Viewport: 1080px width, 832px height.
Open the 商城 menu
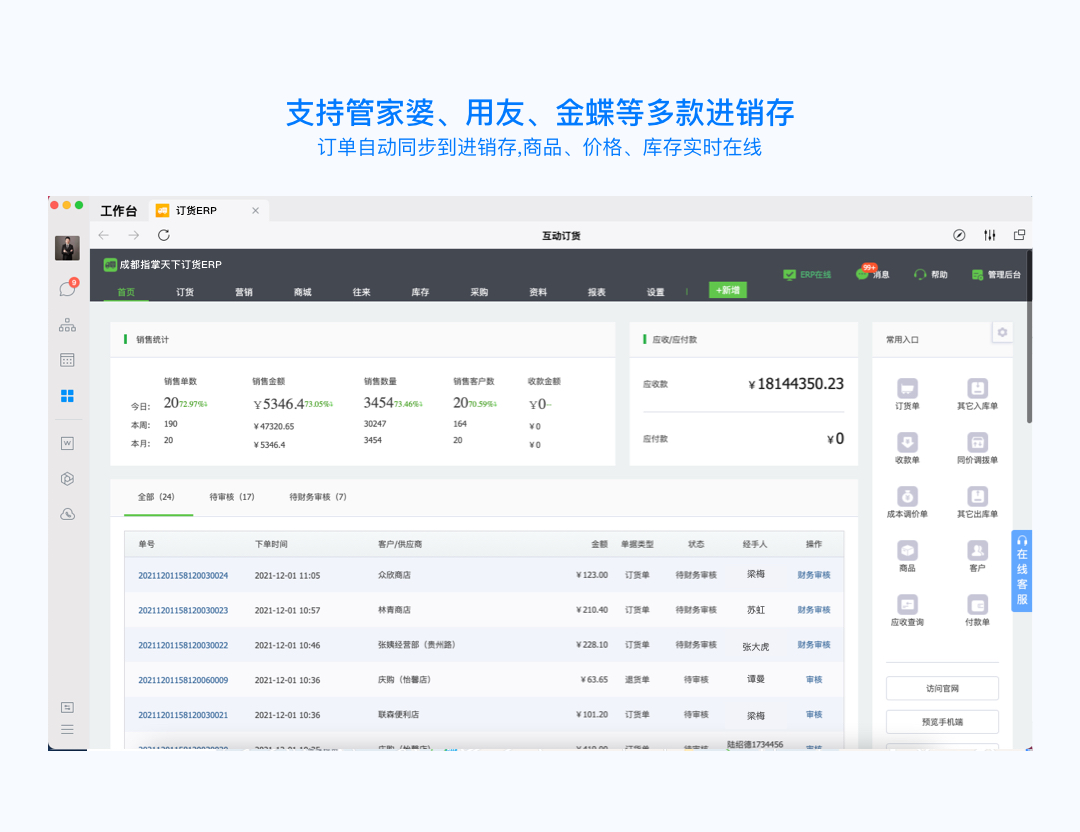click(302, 292)
